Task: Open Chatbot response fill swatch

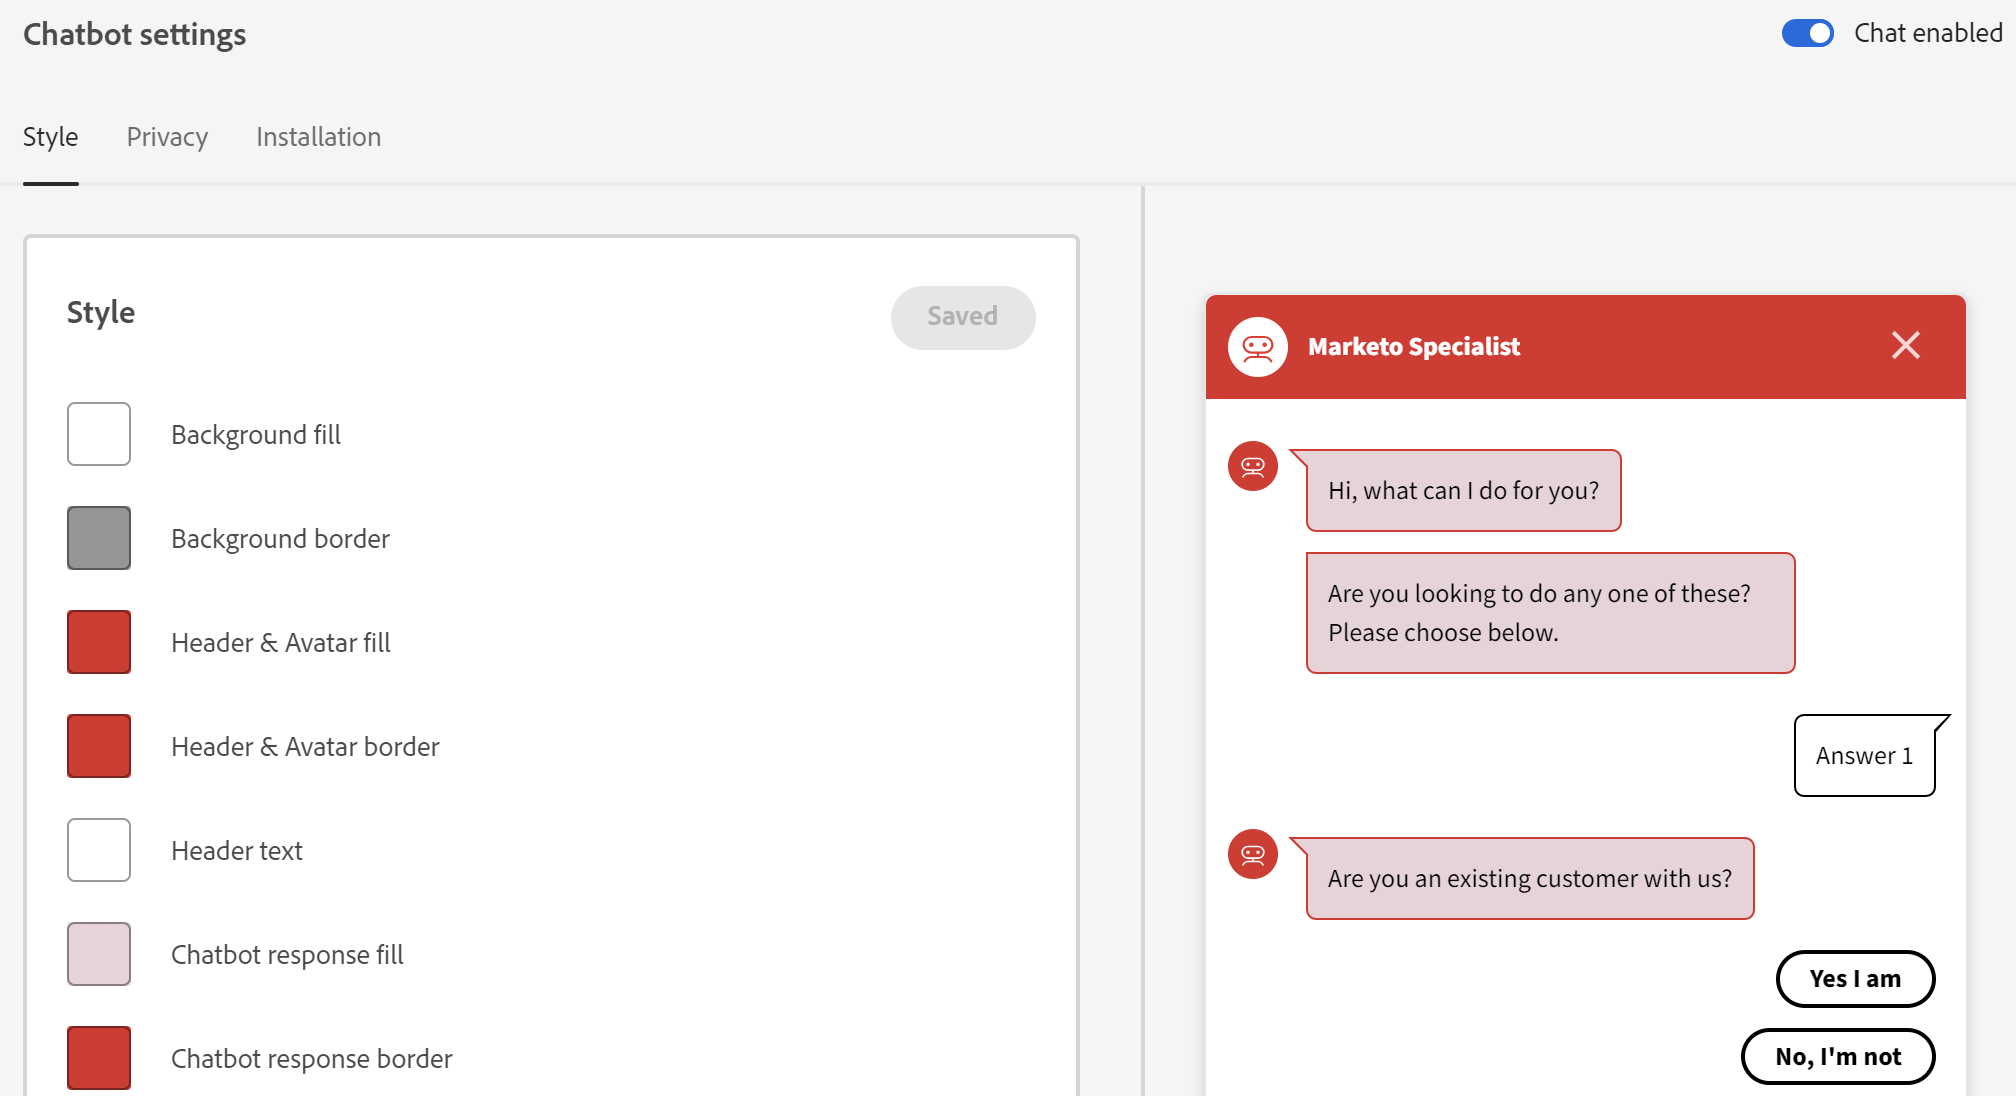Action: [x=99, y=954]
